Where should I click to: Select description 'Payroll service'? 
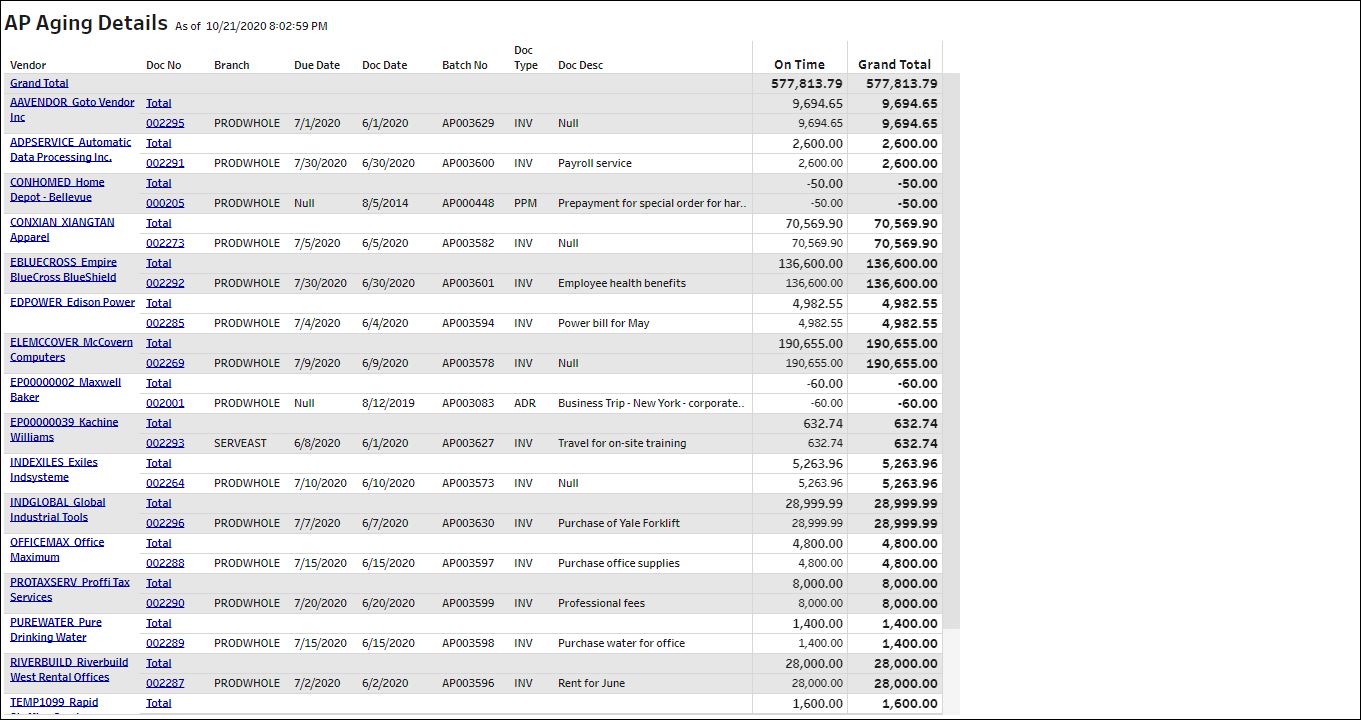pyautogui.click(x=595, y=163)
